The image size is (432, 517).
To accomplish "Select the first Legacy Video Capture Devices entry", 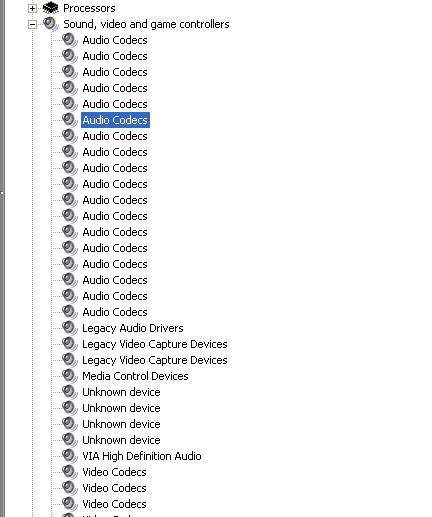I will pos(155,344).
